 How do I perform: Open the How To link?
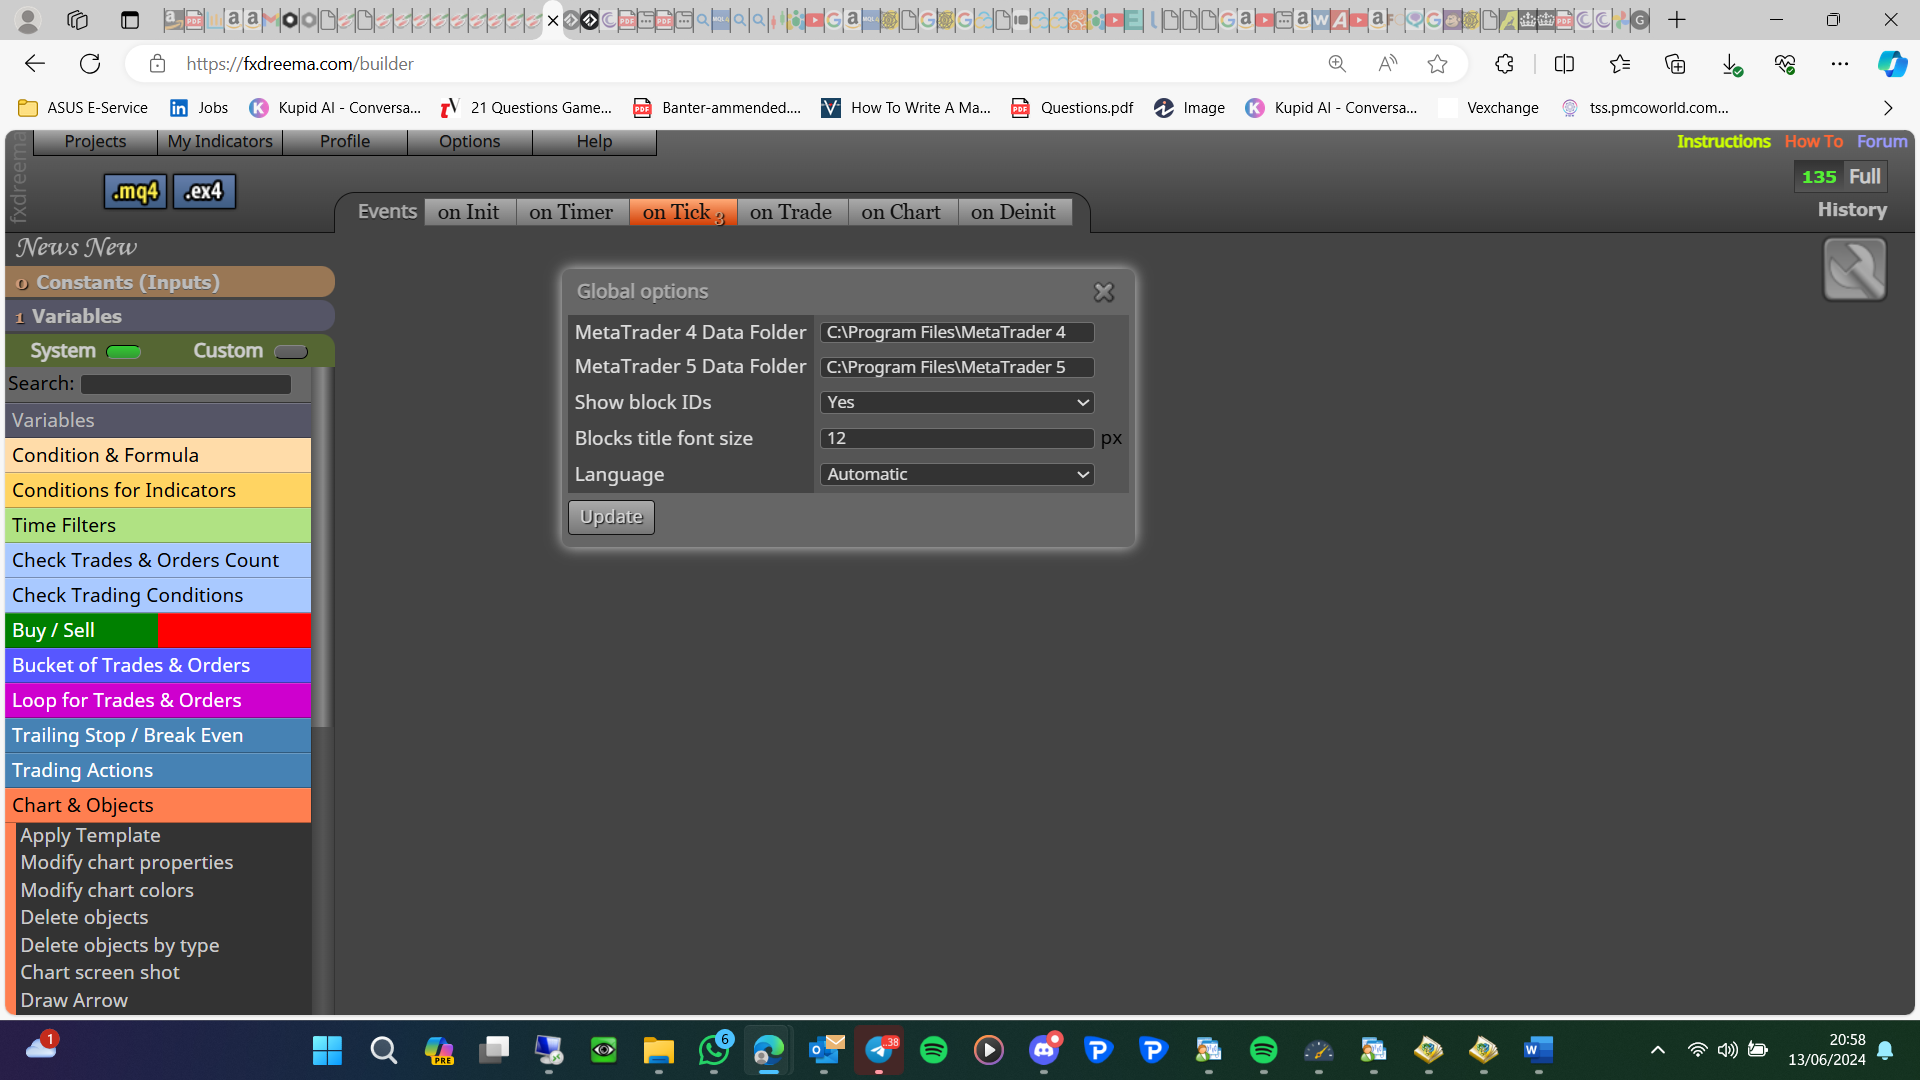coord(1813,141)
